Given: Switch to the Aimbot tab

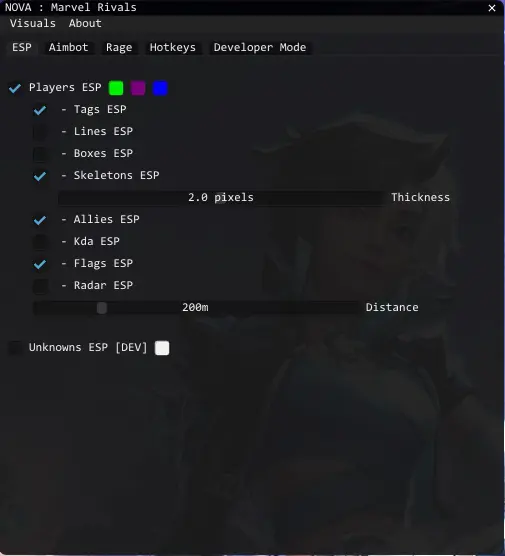Looking at the screenshot, I should [68, 47].
